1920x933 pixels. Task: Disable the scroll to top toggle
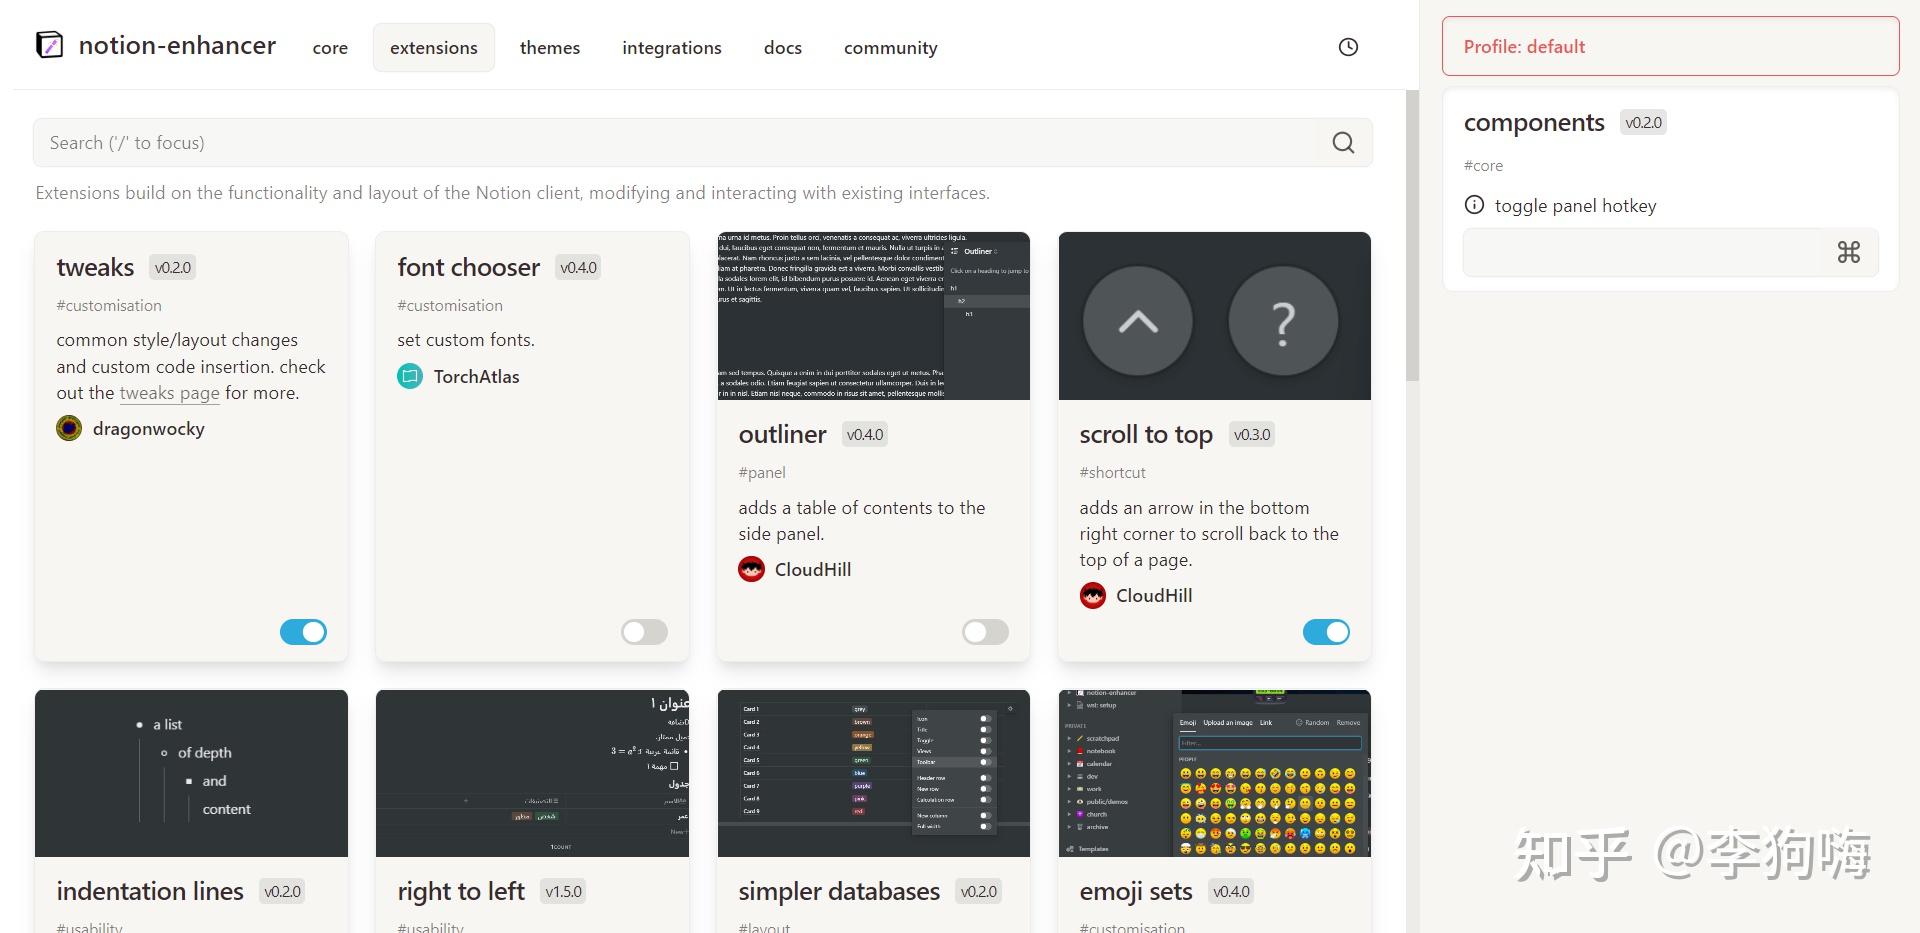(x=1326, y=632)
